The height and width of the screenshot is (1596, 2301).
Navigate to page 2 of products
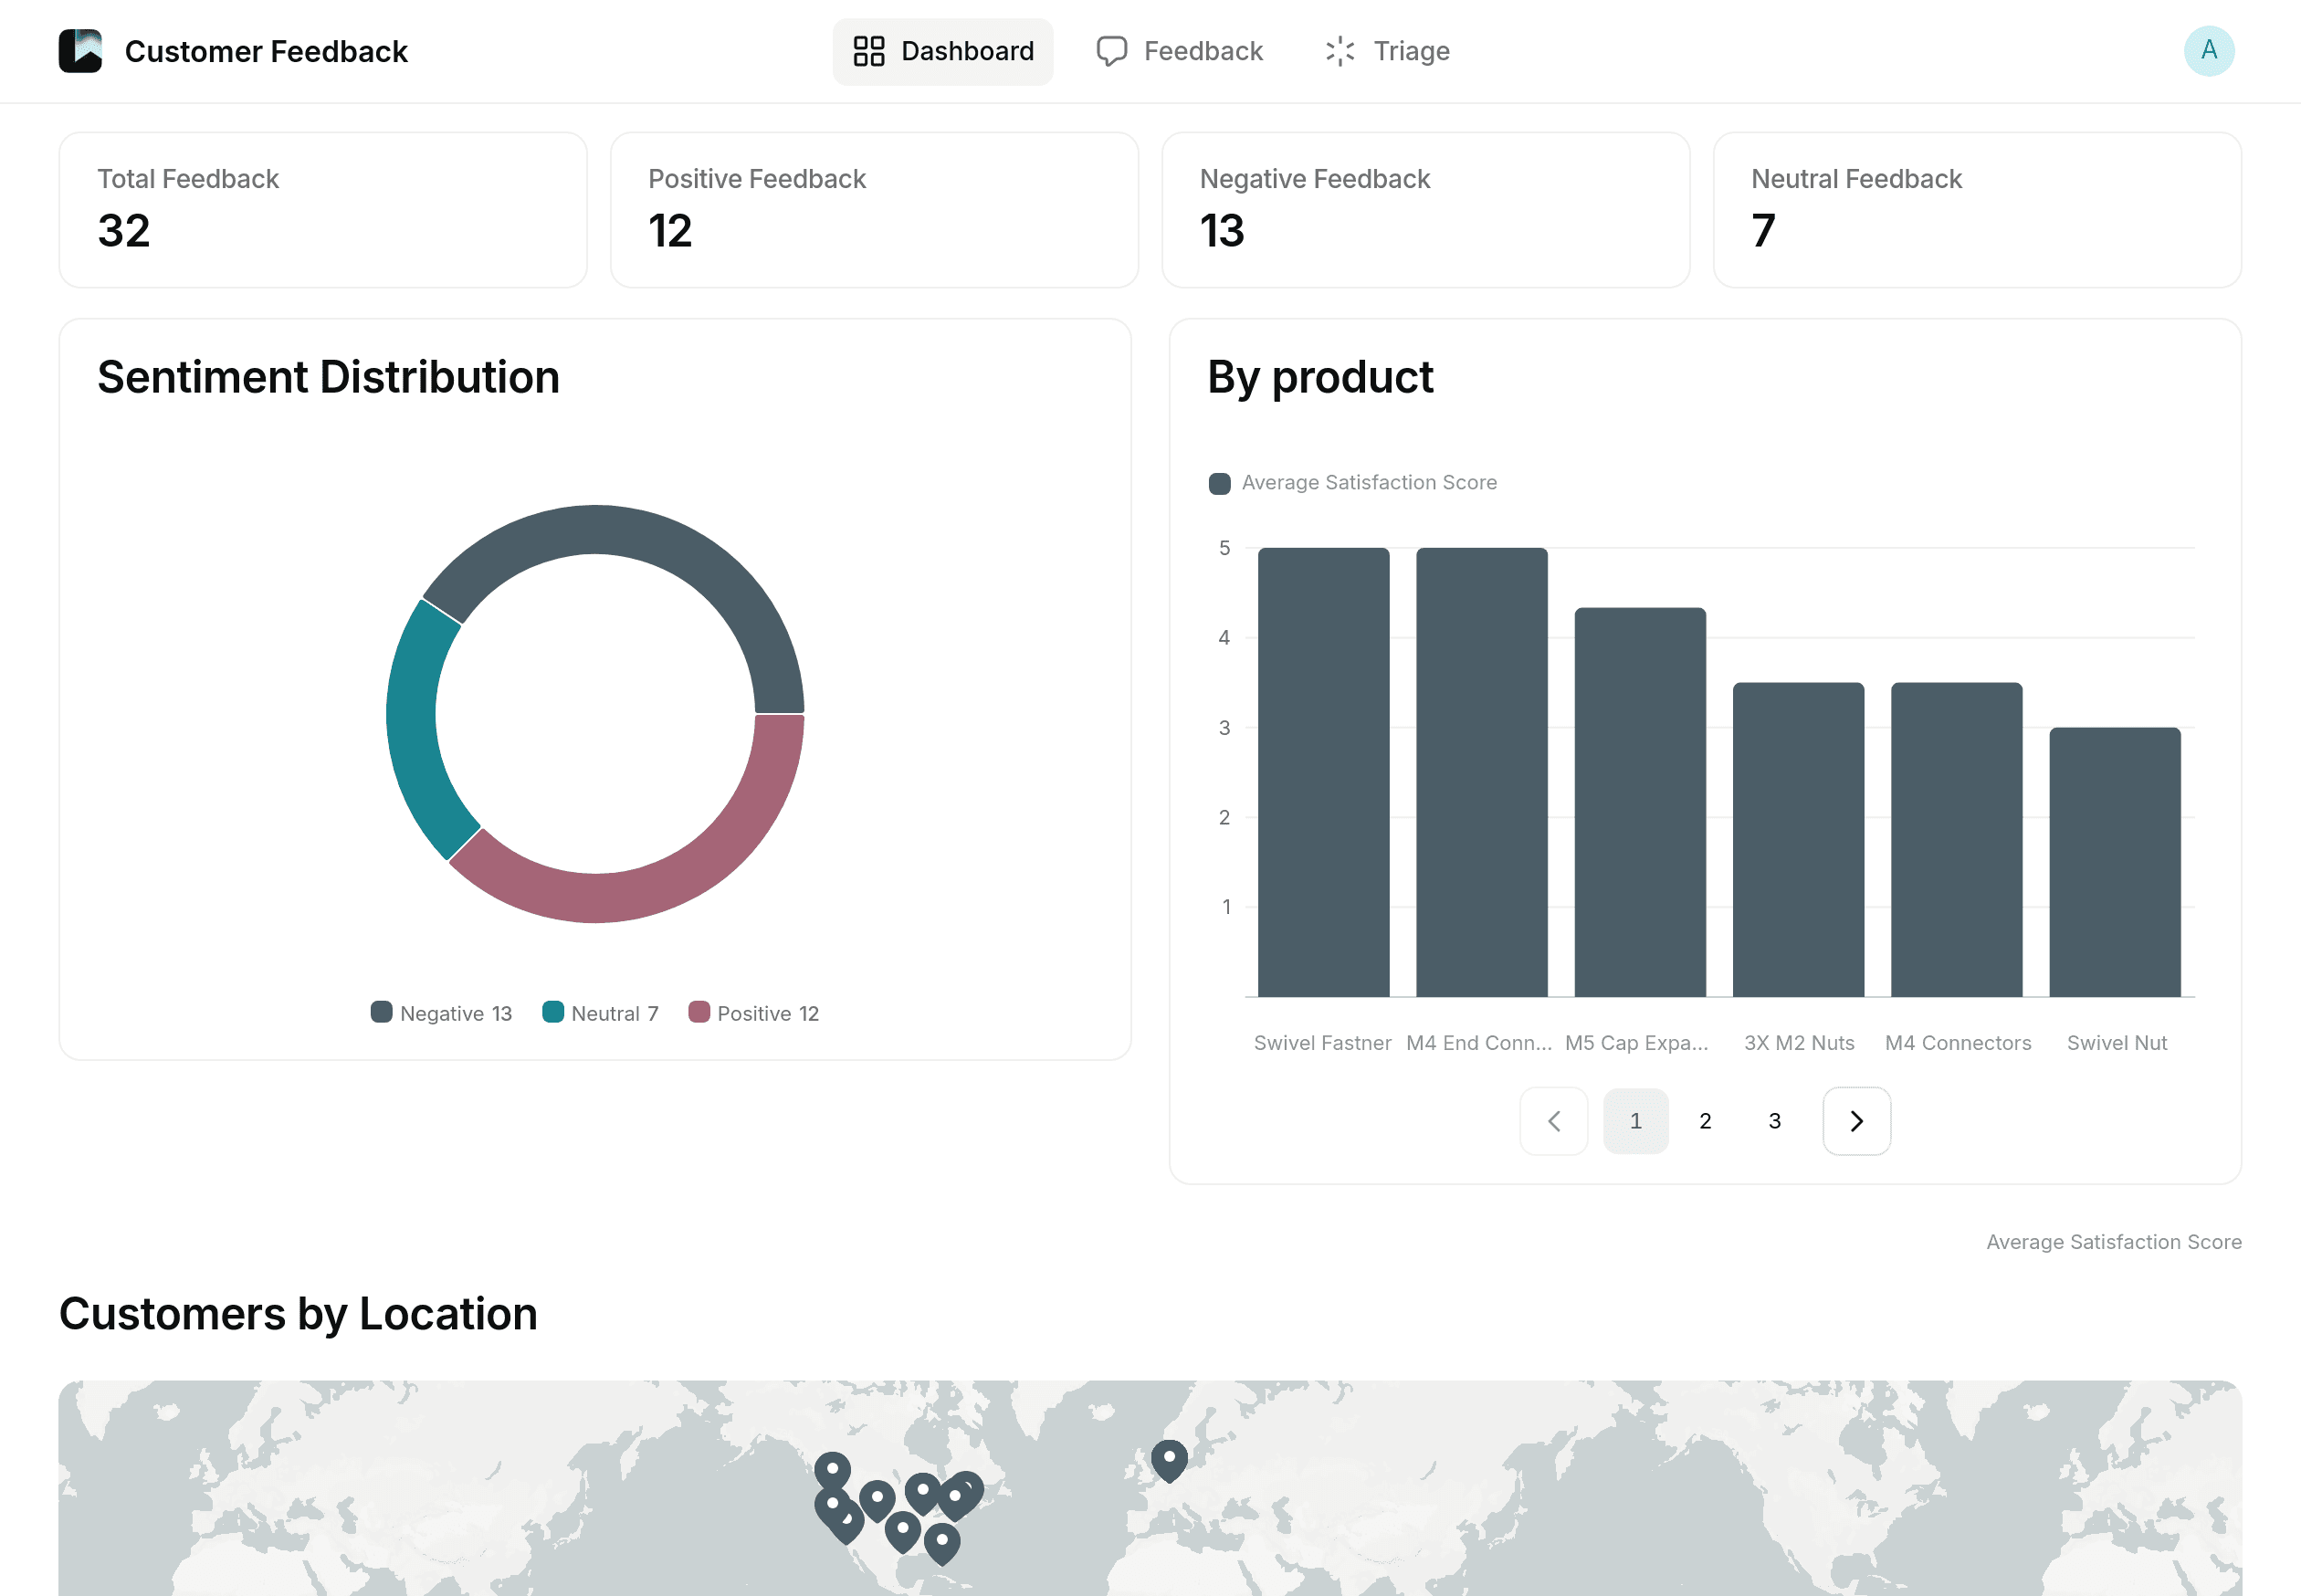(1703, 1120)
